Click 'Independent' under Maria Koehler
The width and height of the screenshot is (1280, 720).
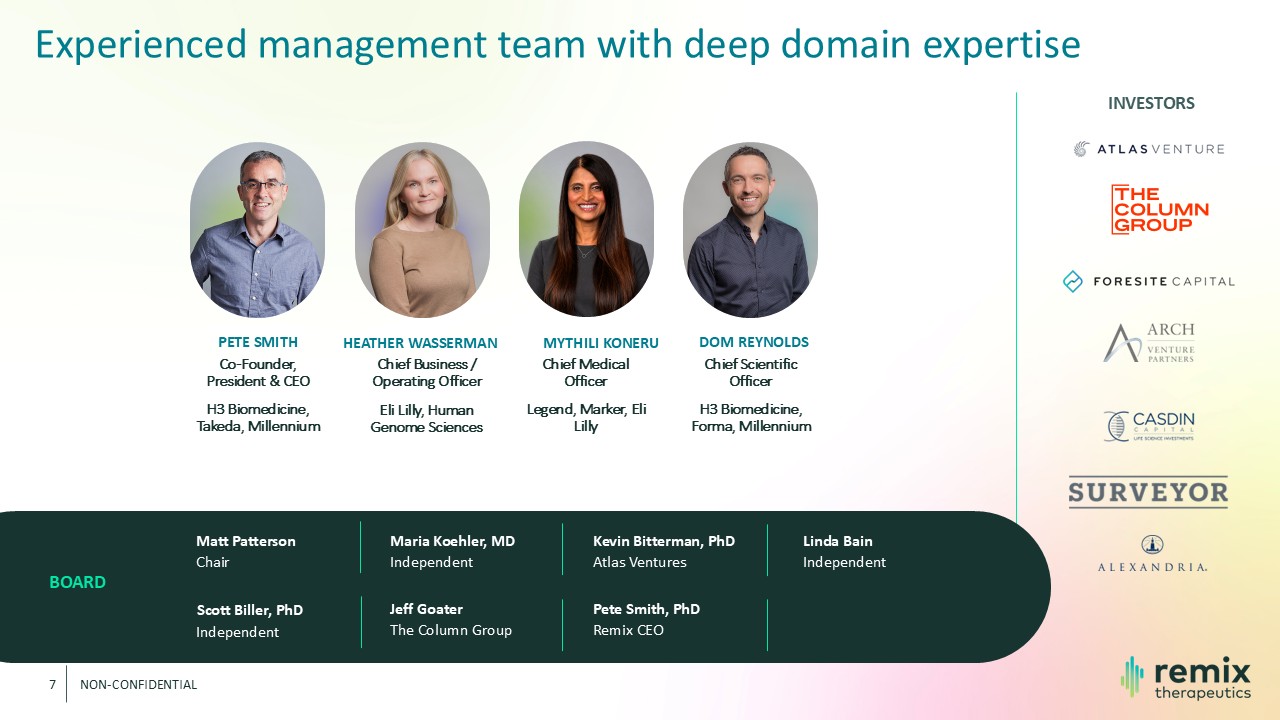pos(431,562)
